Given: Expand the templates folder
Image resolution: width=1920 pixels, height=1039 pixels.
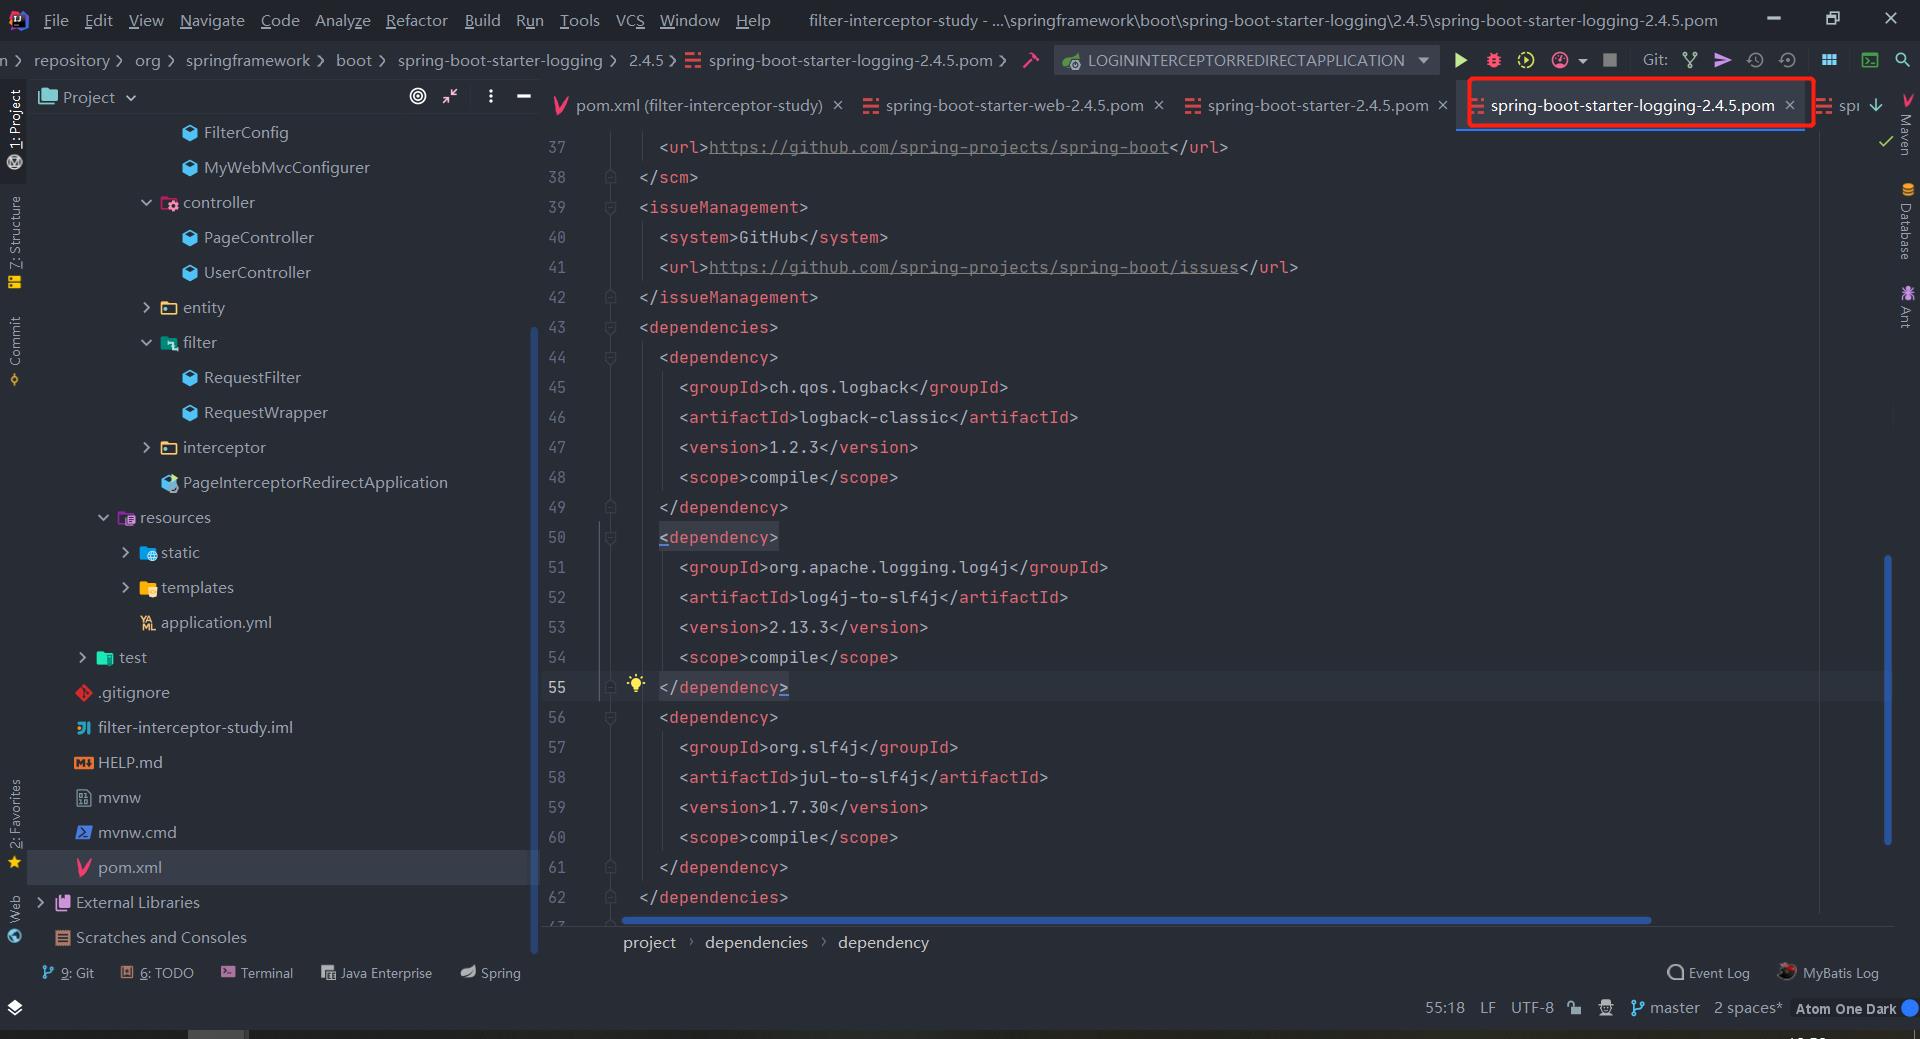Looking at the screenshot, I should [x=125, y=587].
